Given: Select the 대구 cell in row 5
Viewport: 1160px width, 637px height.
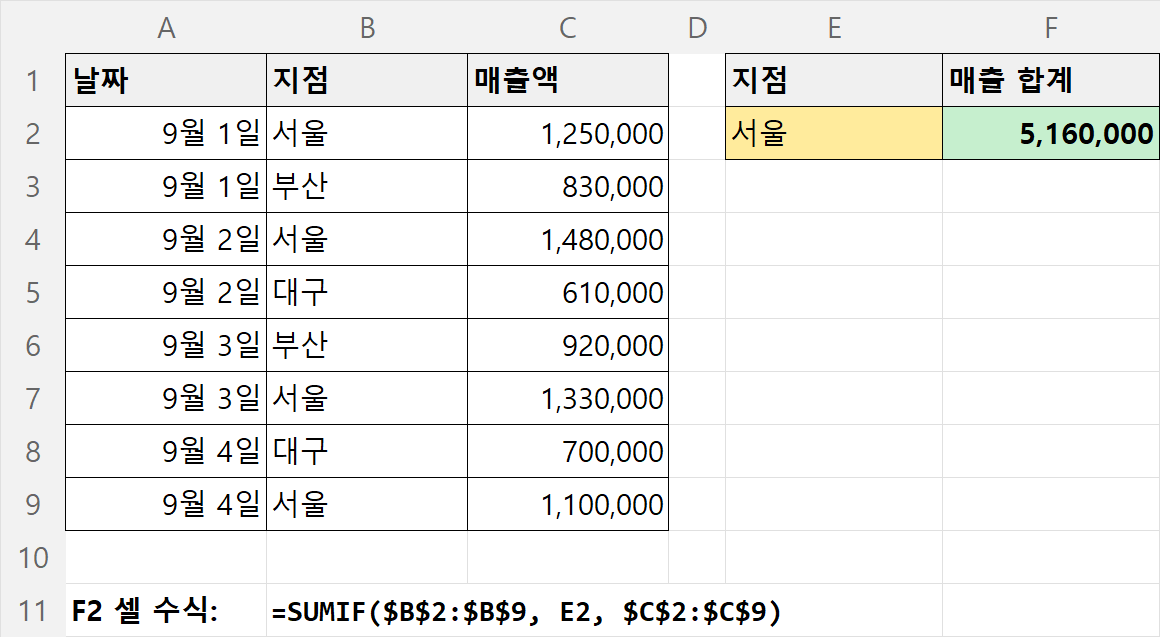Looking at the screenshot, I should 367,292.
